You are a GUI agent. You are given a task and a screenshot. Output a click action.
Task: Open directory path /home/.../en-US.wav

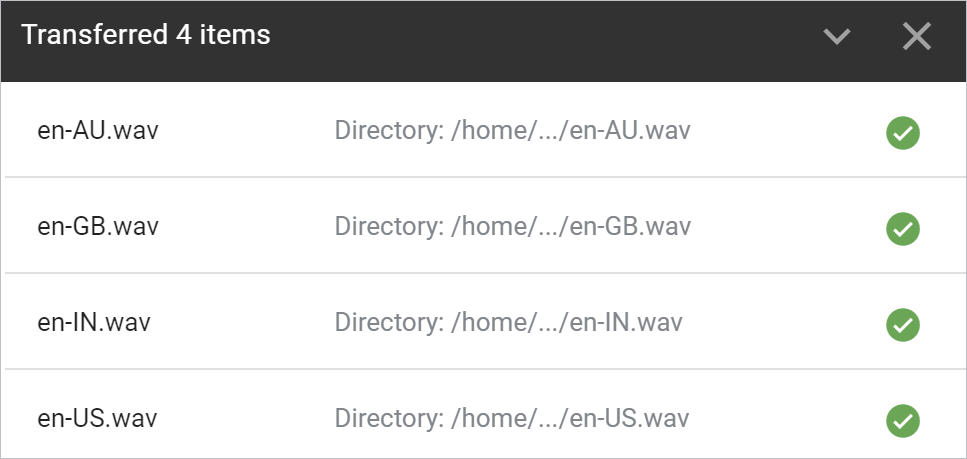[512, 418]
